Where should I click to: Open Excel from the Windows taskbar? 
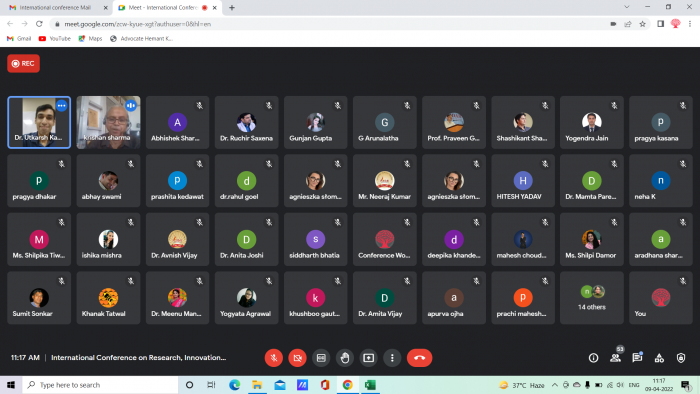pyautogui.click(x=370, y=385)
